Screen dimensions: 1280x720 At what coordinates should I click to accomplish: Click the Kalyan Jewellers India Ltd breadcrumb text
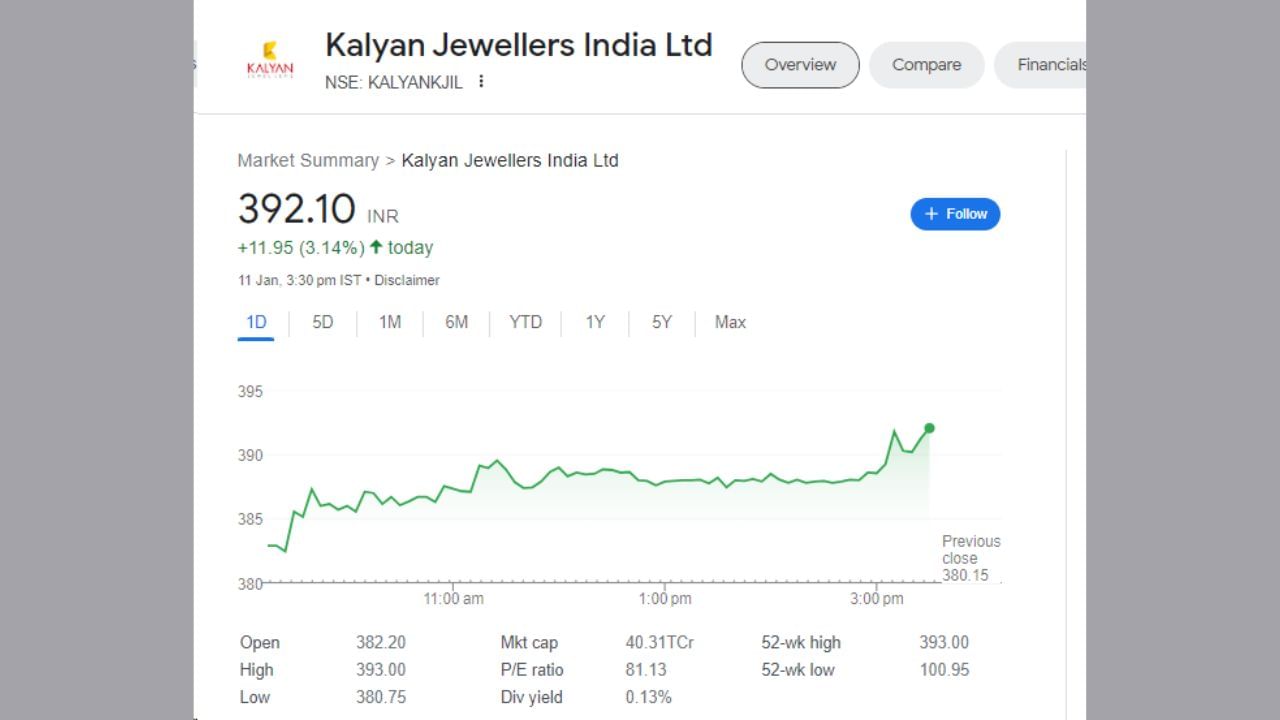pyautogui.click(x=510, y=160)
